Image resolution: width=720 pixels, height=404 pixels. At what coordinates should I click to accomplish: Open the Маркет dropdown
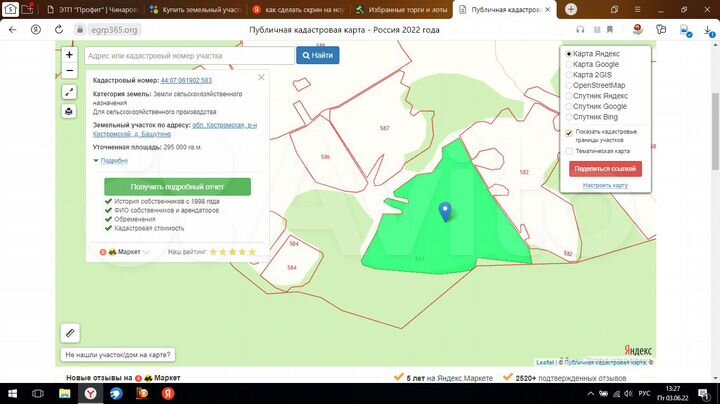(x=125, y=252)
